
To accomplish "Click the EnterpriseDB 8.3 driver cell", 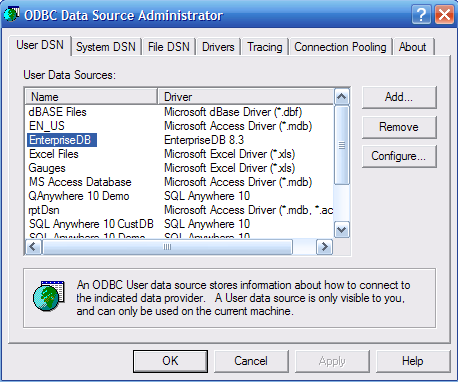I will 204,140.
